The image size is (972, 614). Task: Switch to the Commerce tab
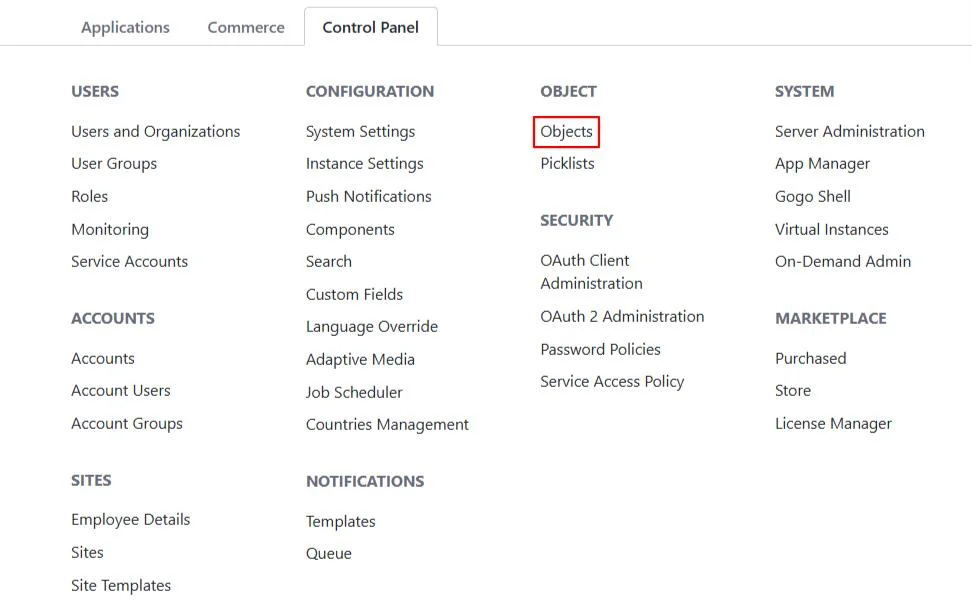[x=245, y=27]
